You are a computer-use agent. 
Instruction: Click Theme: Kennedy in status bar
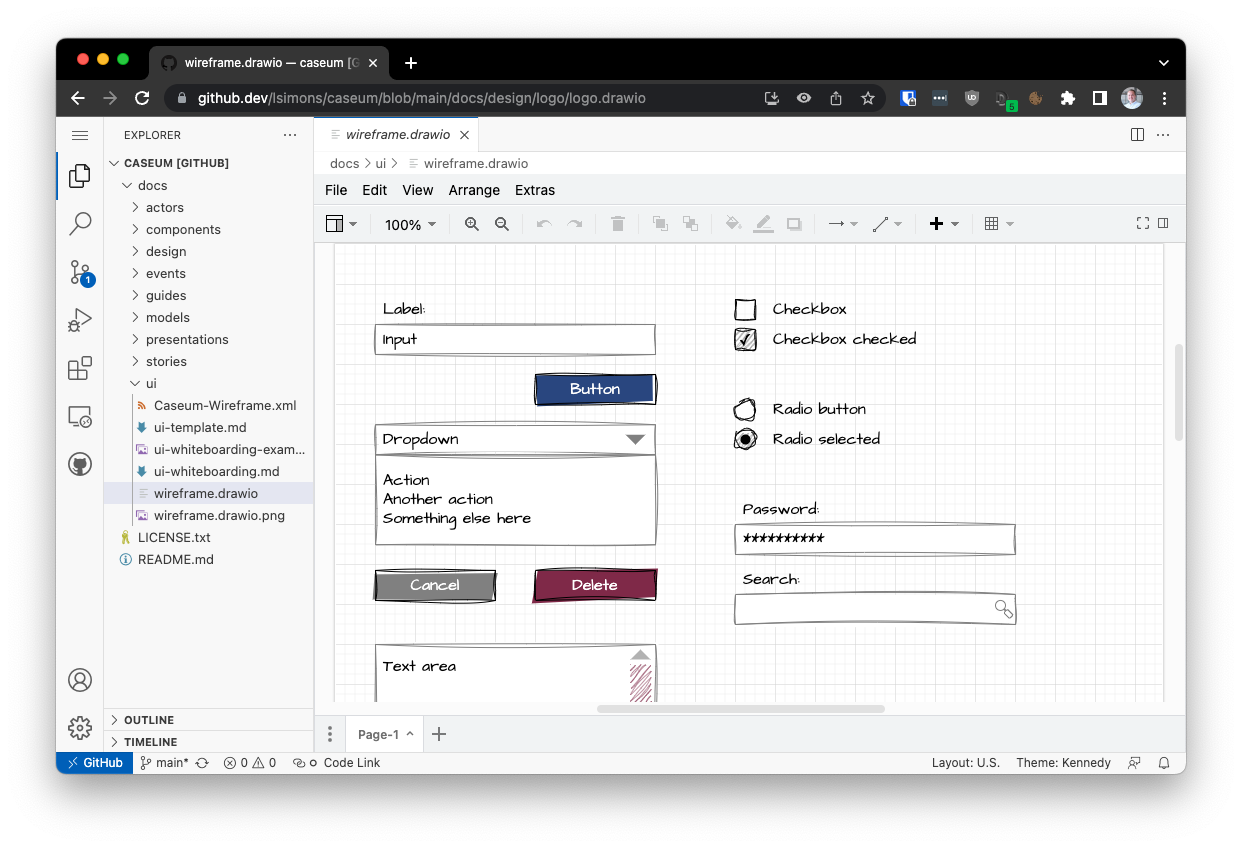pos(1063,763)
